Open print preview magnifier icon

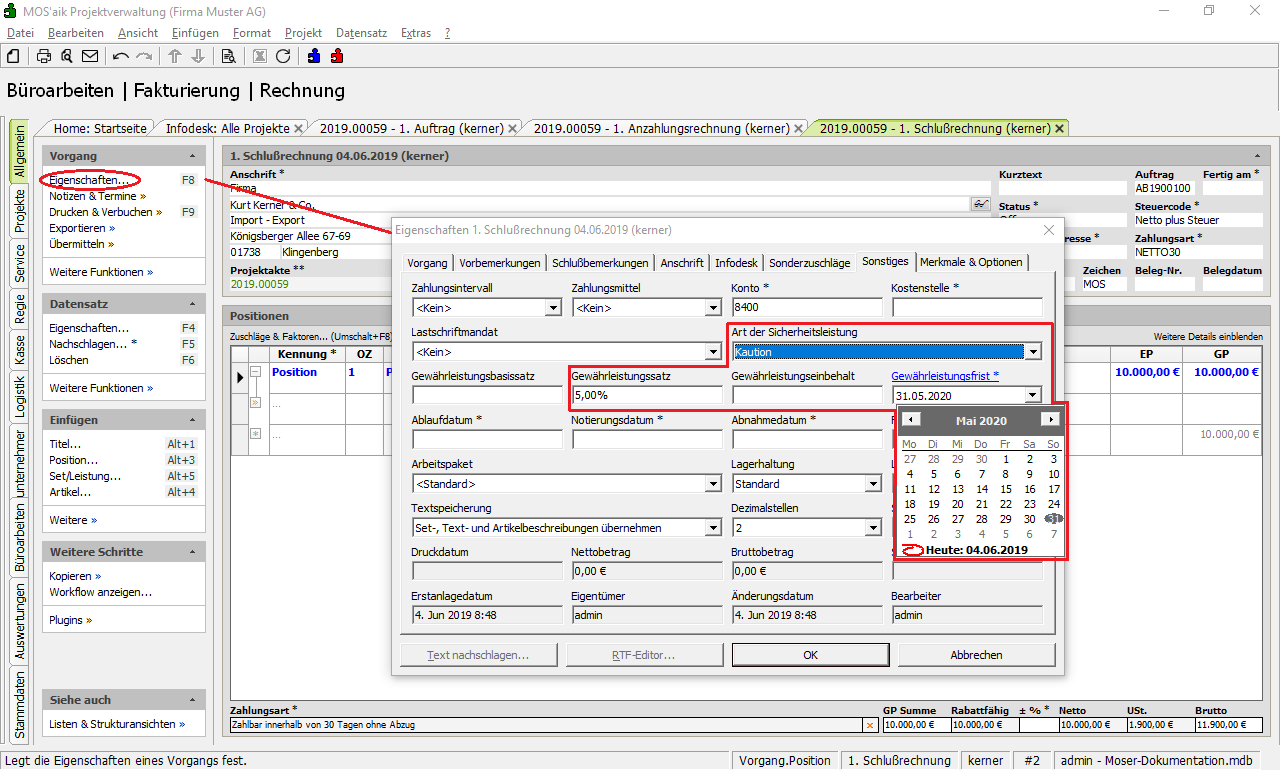[67, 56]
